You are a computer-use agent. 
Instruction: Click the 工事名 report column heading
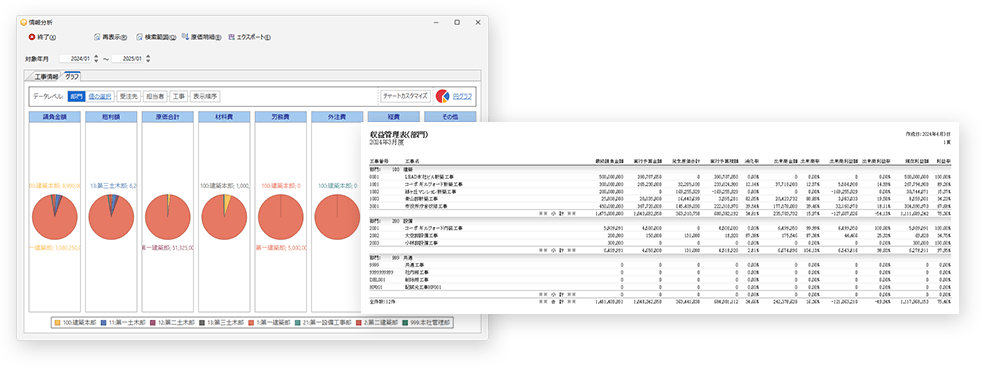[412, 161]
